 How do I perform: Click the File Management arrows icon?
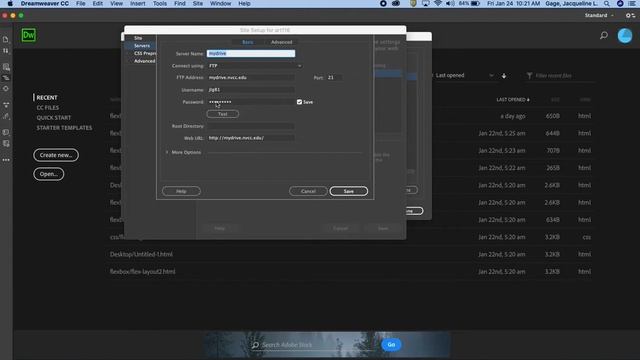click(6, 51)
